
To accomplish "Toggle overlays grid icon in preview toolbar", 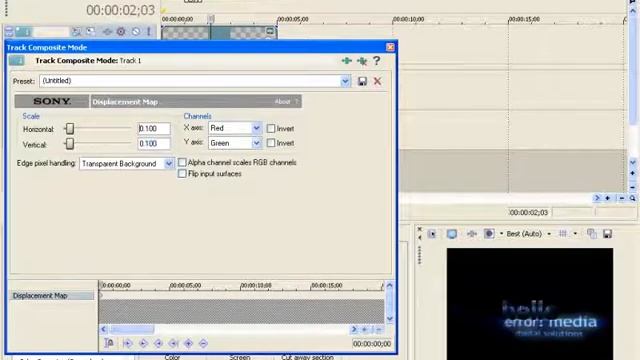I will 563,234.
